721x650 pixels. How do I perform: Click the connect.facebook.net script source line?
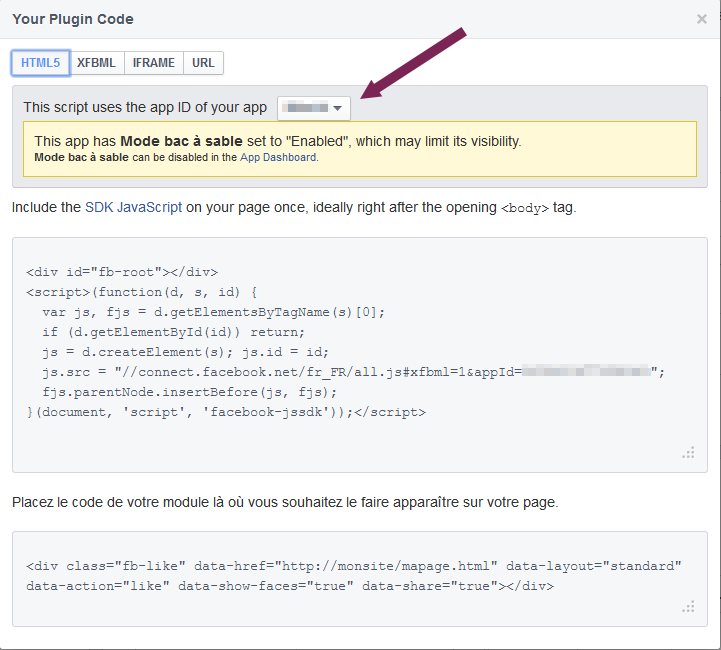click(353, 372)
